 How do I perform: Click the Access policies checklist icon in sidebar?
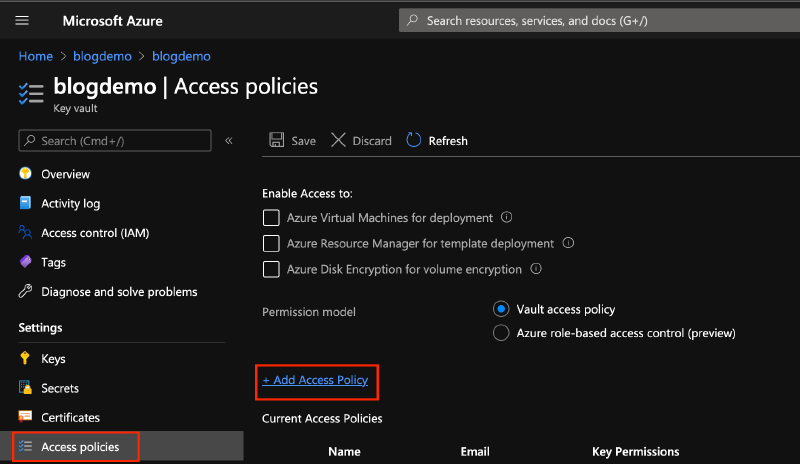pyautogui.click(x=25, y=446)
